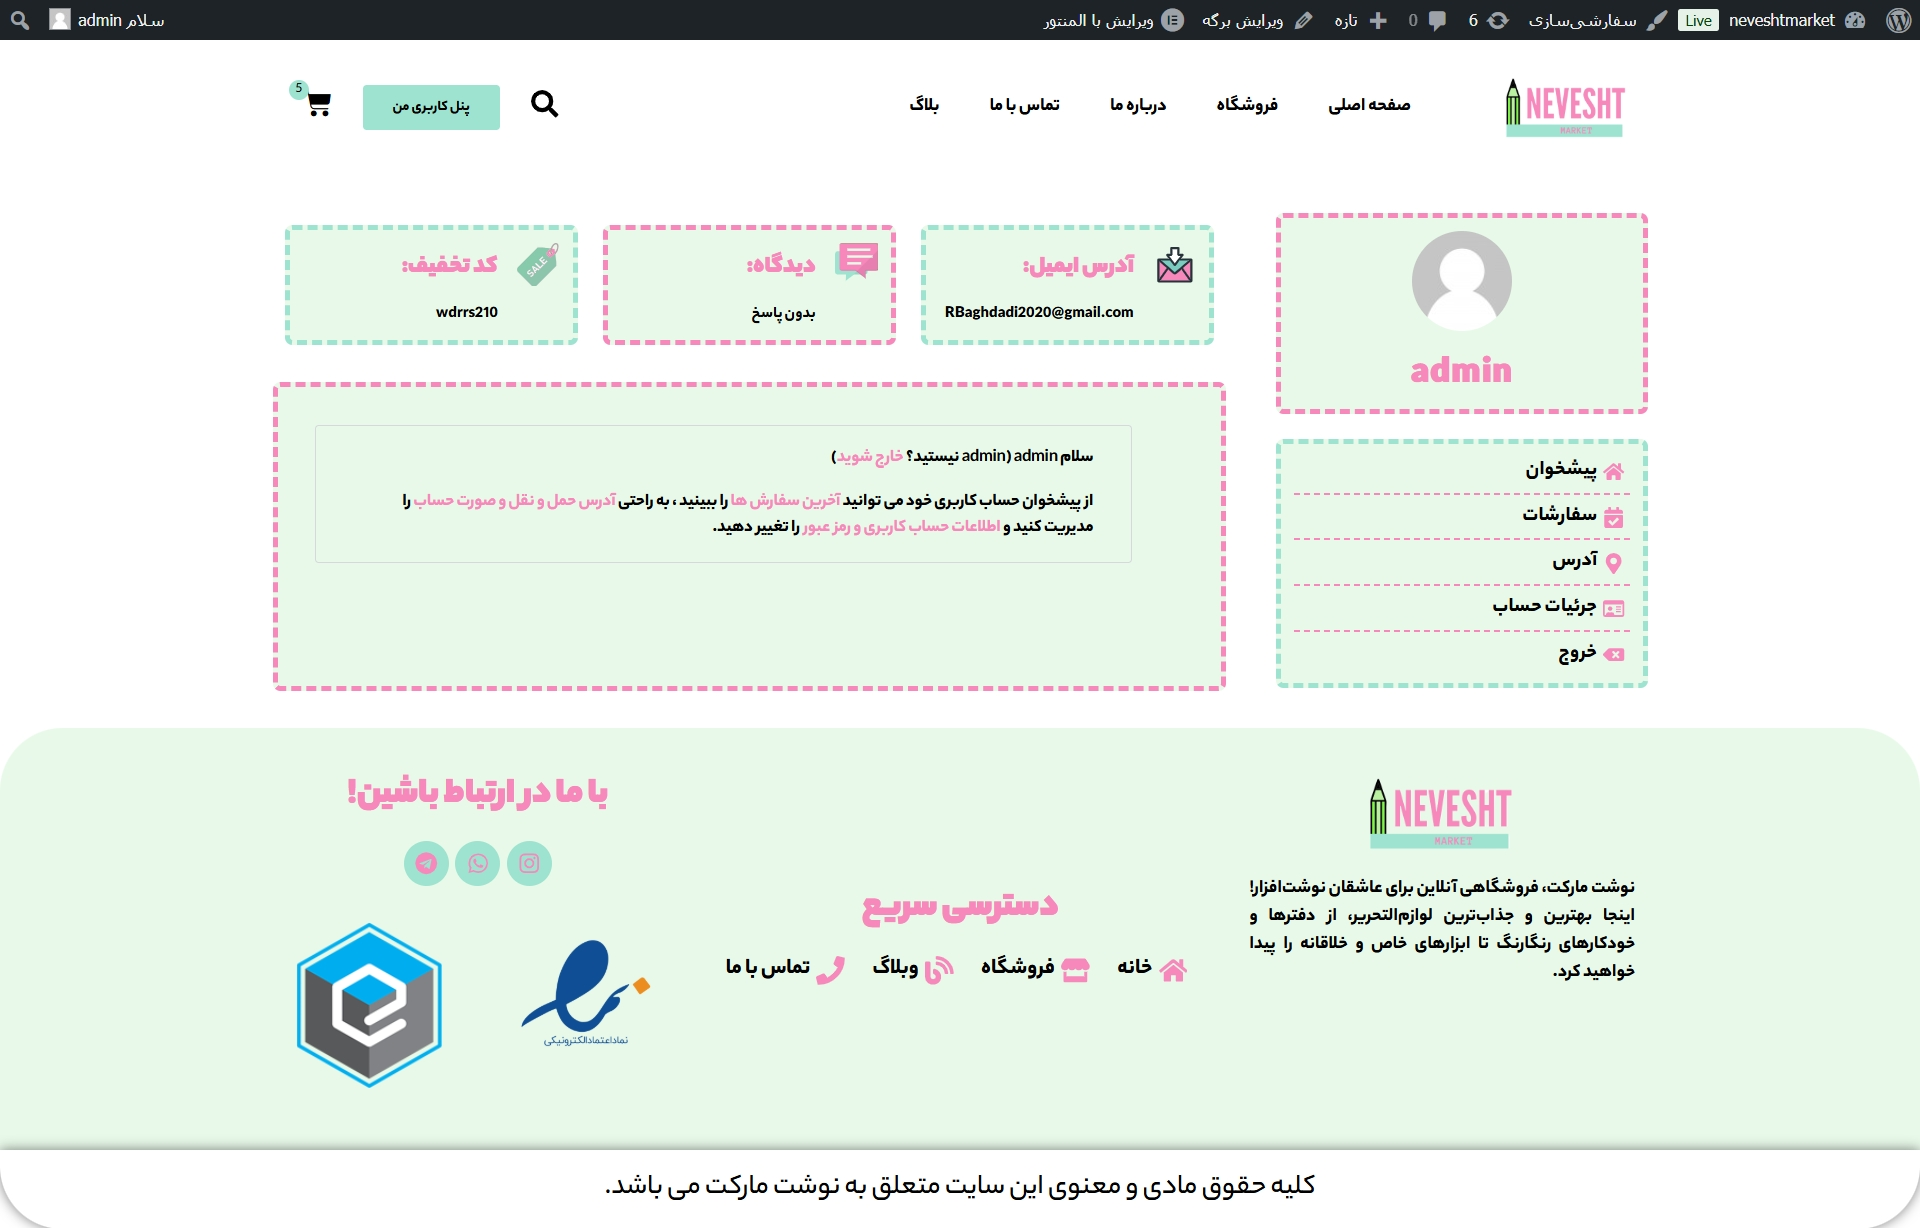Click the پنل کاربری من button
1920x1228 pixels.
point(431,107)
